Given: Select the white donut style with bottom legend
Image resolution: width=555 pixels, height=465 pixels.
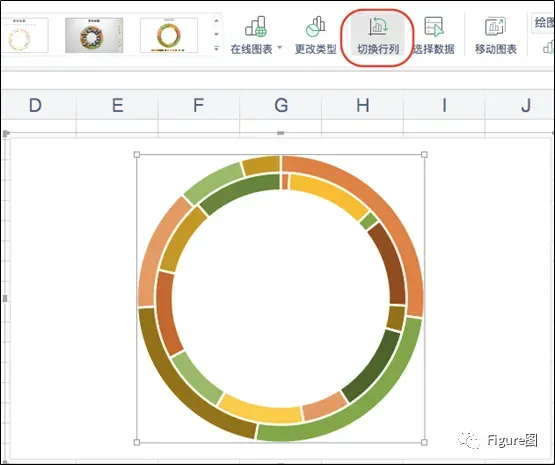Looking at the screenshot, I should coord(169,35).
